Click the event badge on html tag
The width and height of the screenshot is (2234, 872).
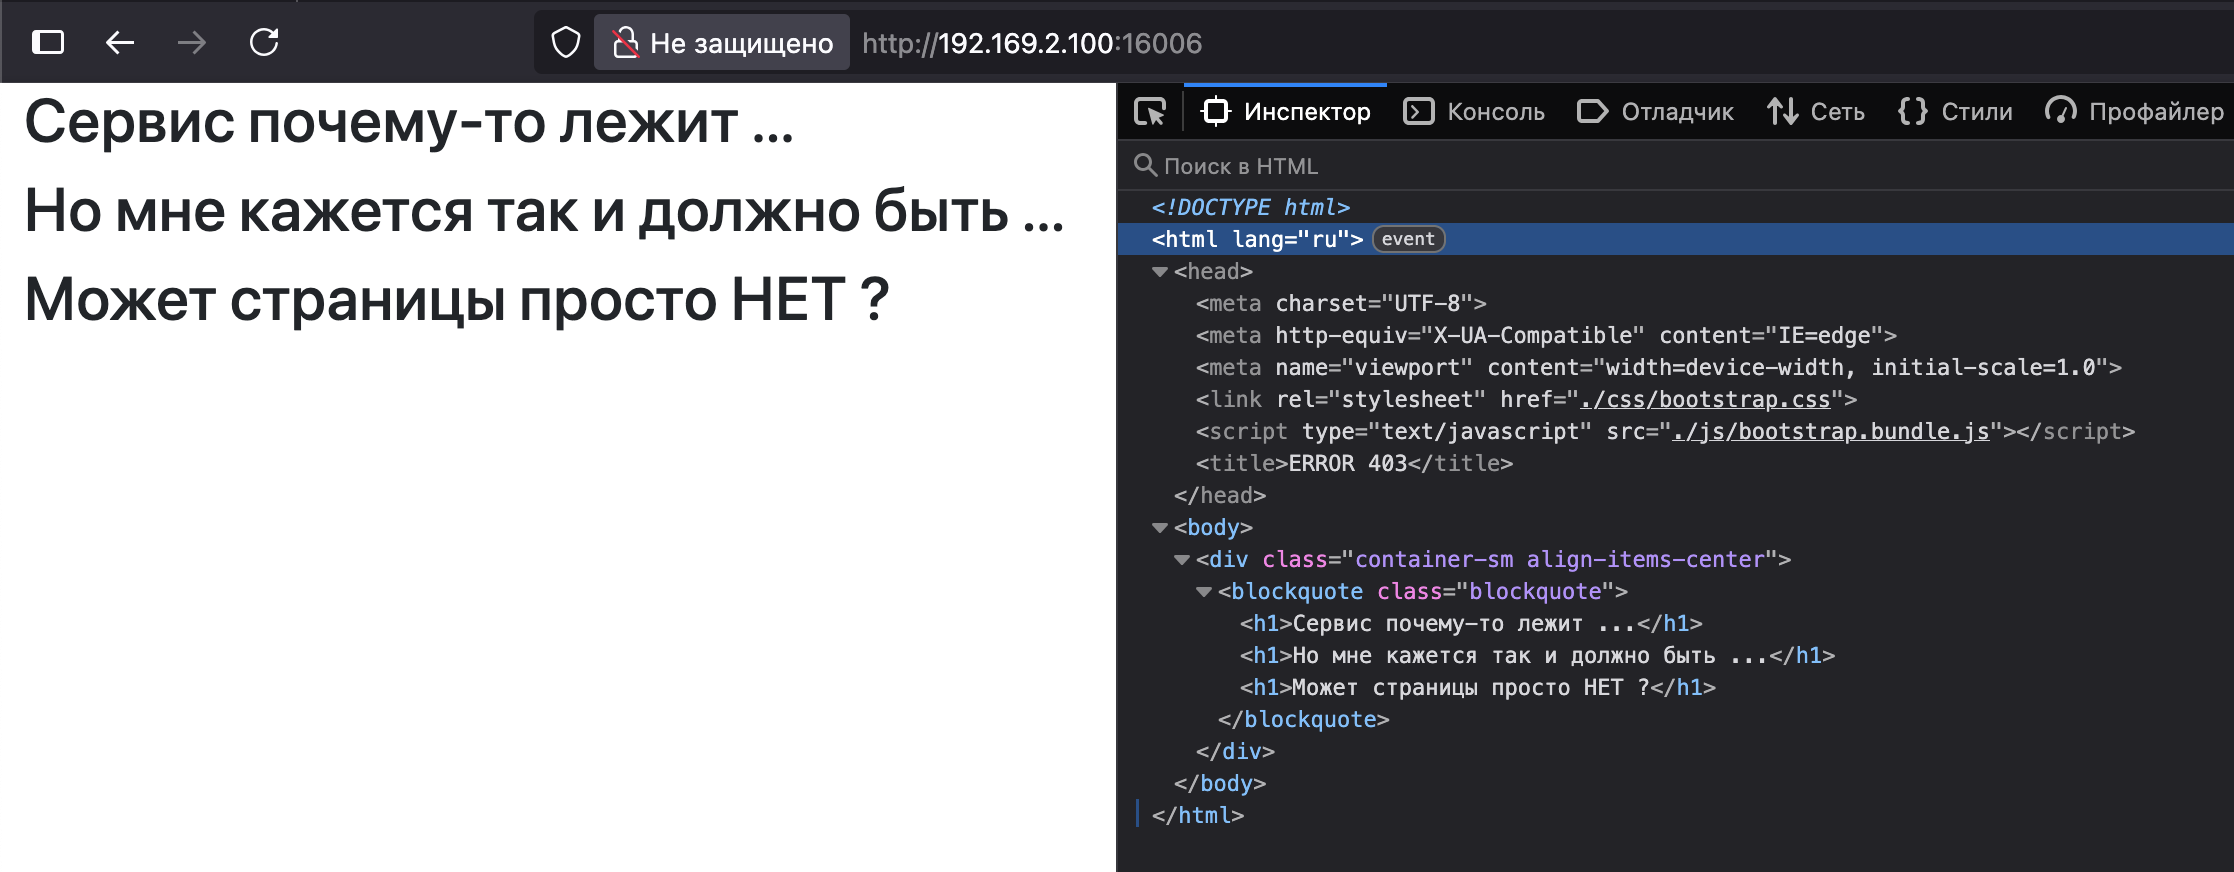[x=1408, y=239]
